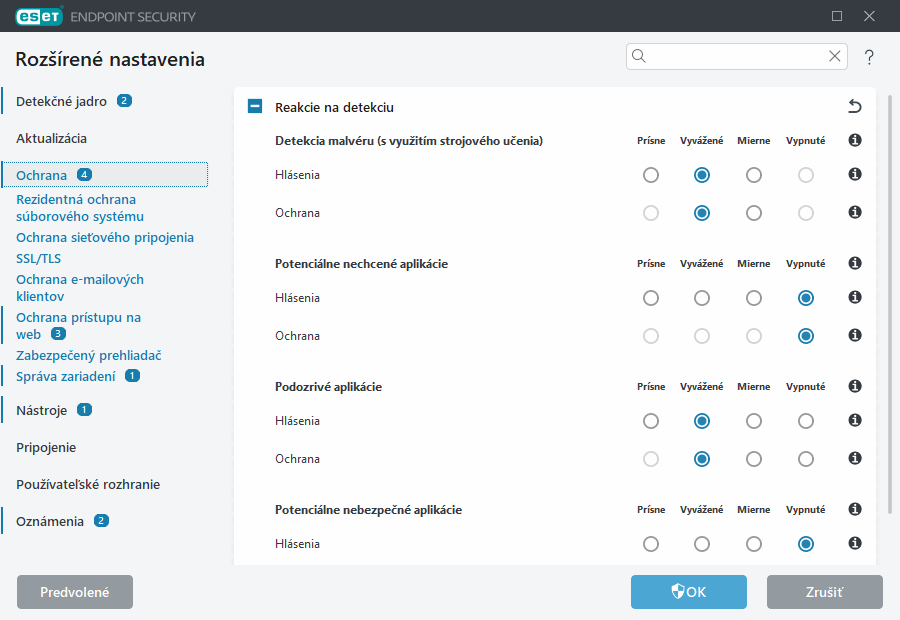Go to Ochrana e-mailových klientov
The height and width of the screenshot is (620, 900).
pyautogui.click(x=80, y=288)
